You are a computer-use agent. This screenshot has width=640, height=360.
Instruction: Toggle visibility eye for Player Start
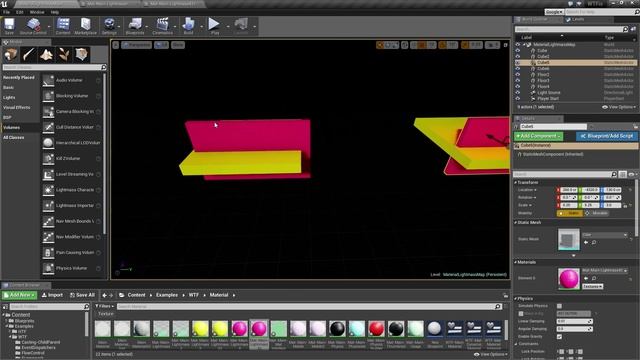(x=518, y=99)
